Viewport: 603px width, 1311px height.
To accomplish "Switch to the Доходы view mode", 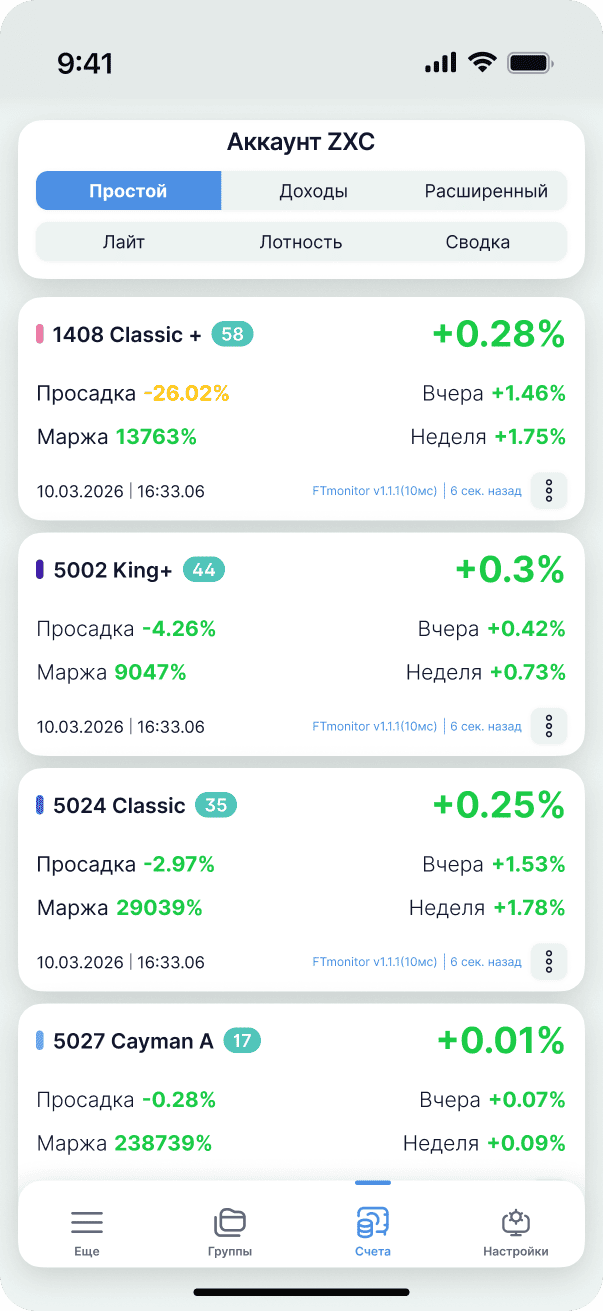I will 313,191.
